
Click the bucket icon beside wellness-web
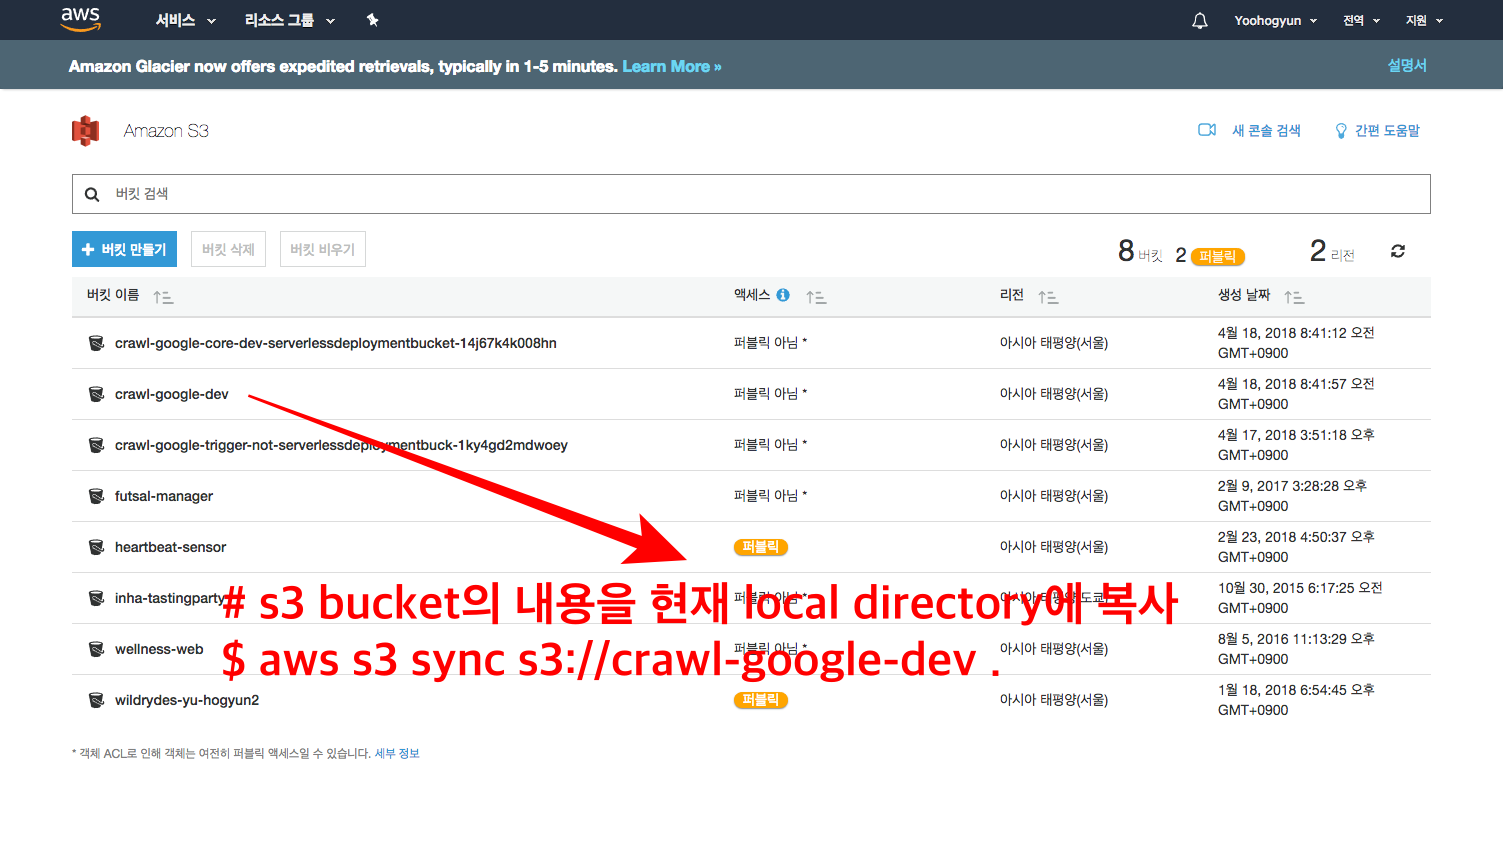click(x=96, y=649)
